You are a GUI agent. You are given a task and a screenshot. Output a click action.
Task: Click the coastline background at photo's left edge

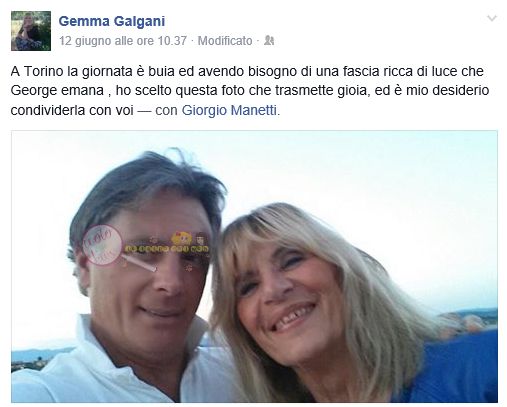coord(37,358)
